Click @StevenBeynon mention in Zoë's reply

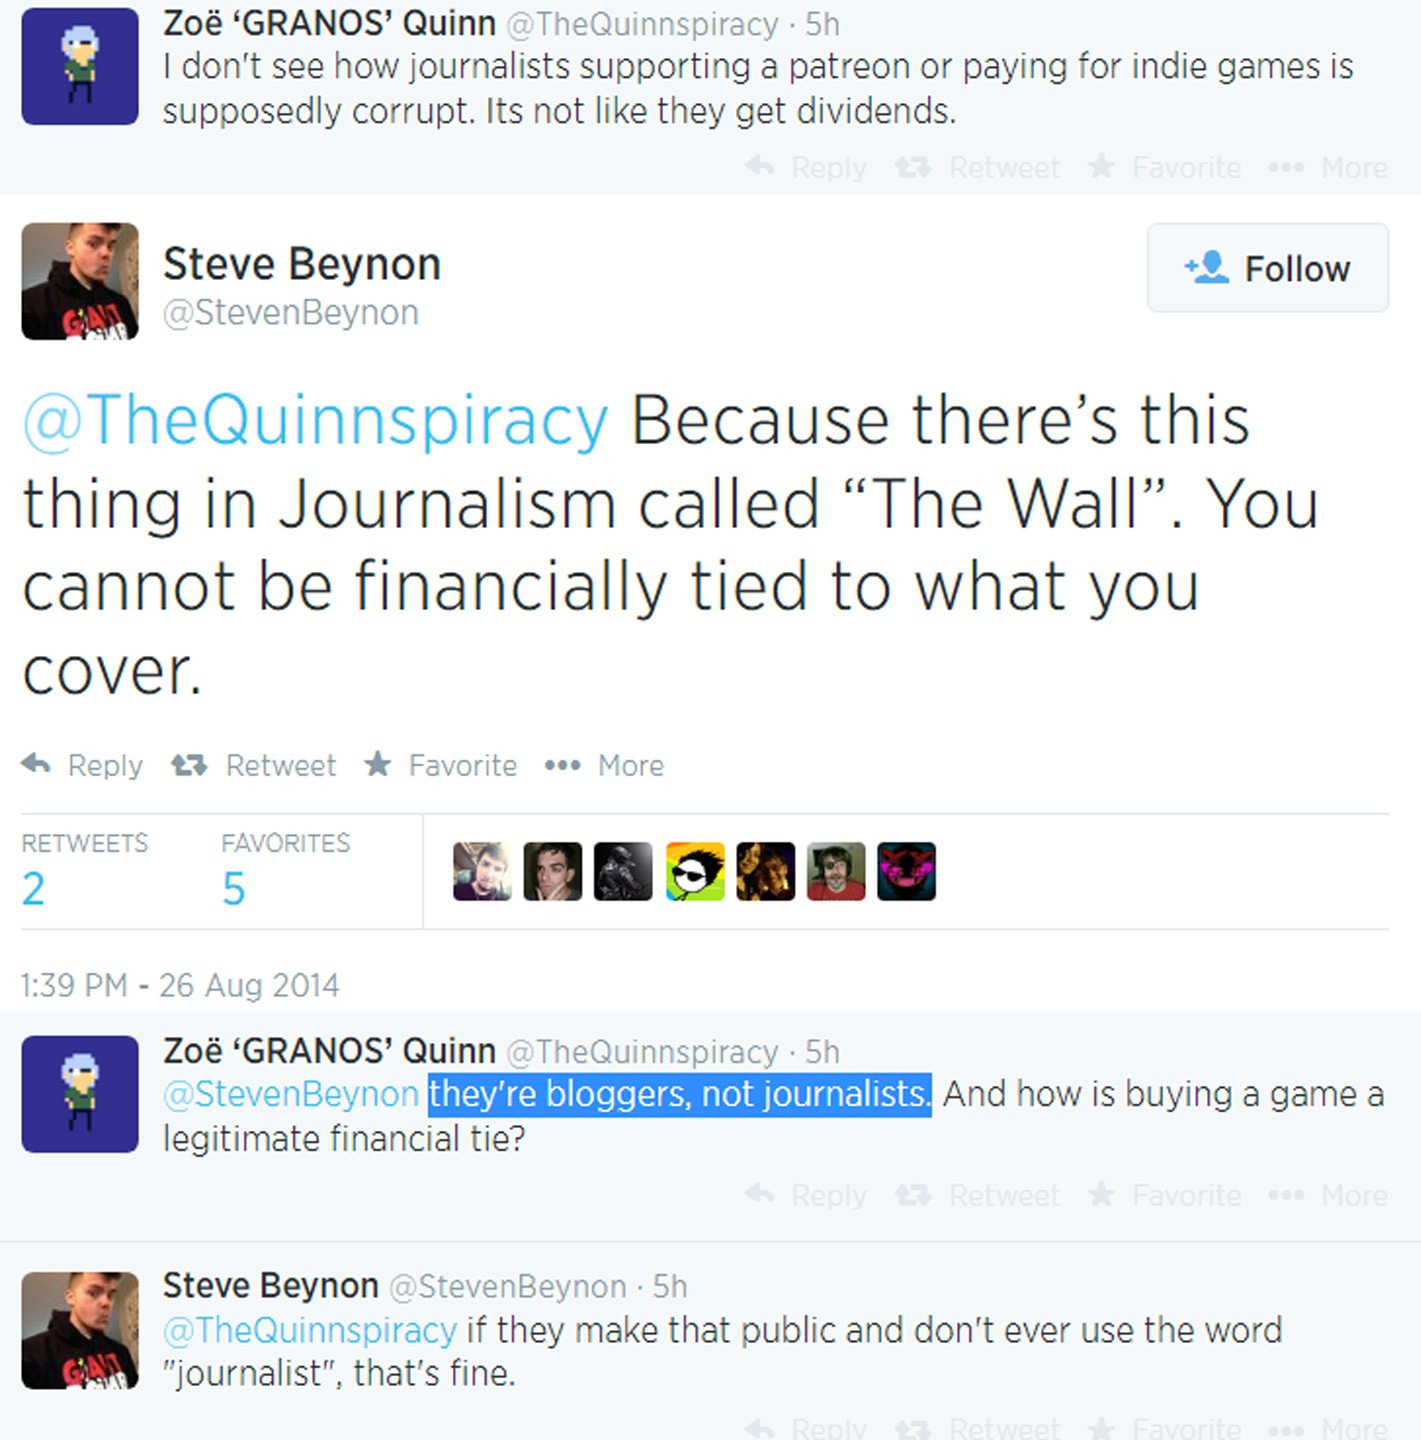pyautogui.click(x=291, y=1094)
